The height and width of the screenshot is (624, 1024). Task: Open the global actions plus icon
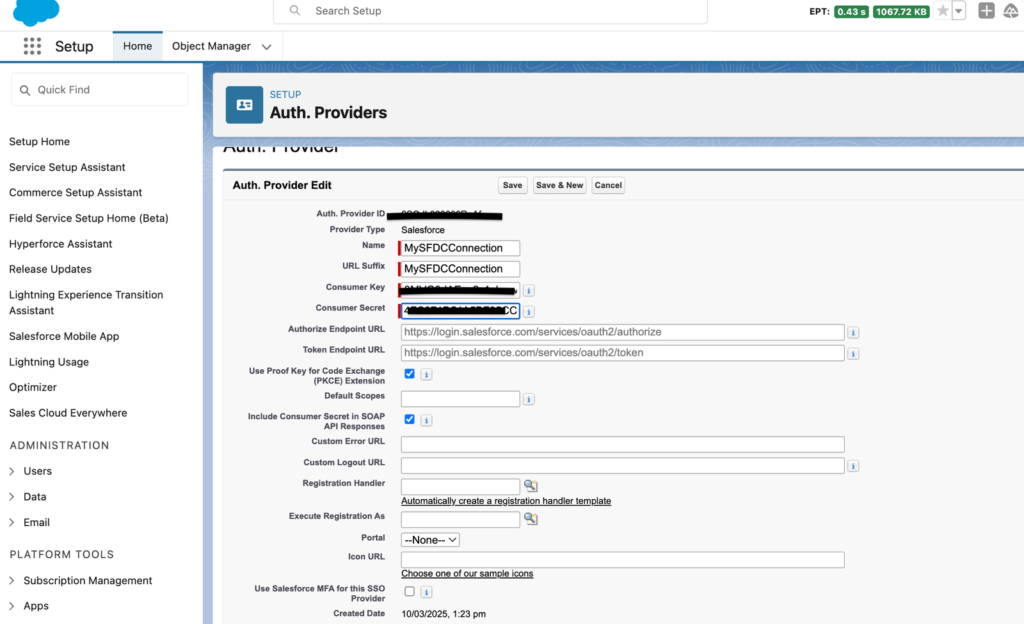click(986, 10)
